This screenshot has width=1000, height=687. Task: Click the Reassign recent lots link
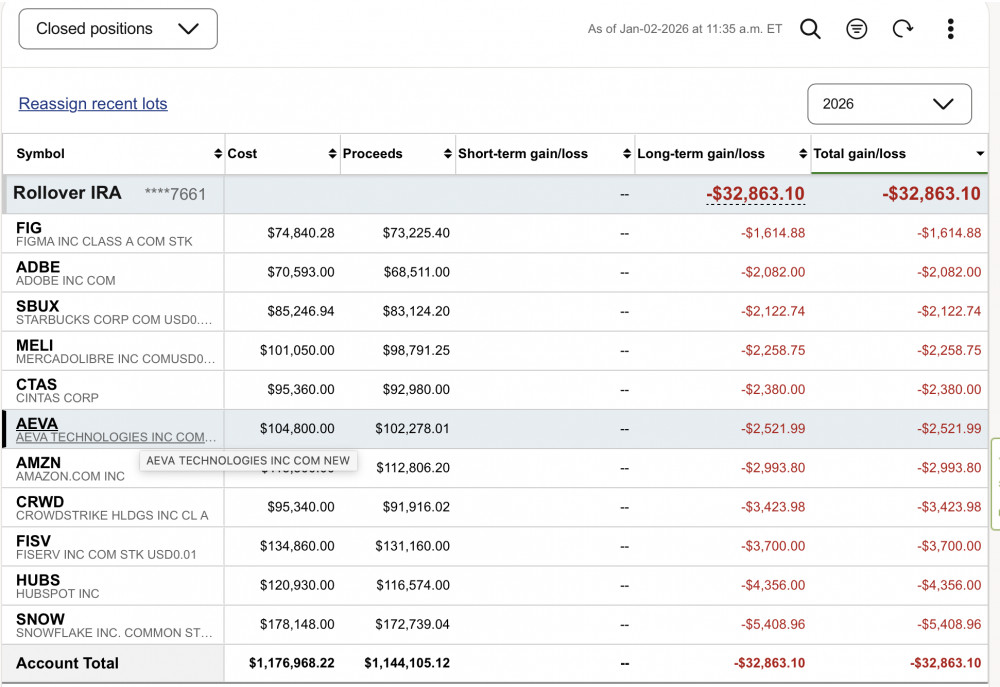click(93, 104)
